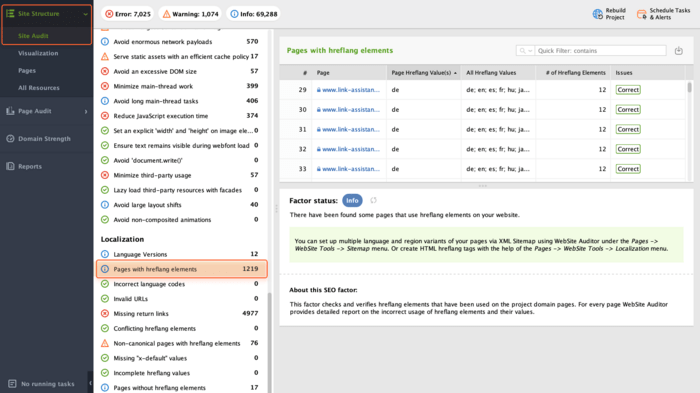The height and width of the screenshot is (393, 700).
Task: Click warning icon beside Non-canonical pages with hreflang
Action: [x=105, y=343]
